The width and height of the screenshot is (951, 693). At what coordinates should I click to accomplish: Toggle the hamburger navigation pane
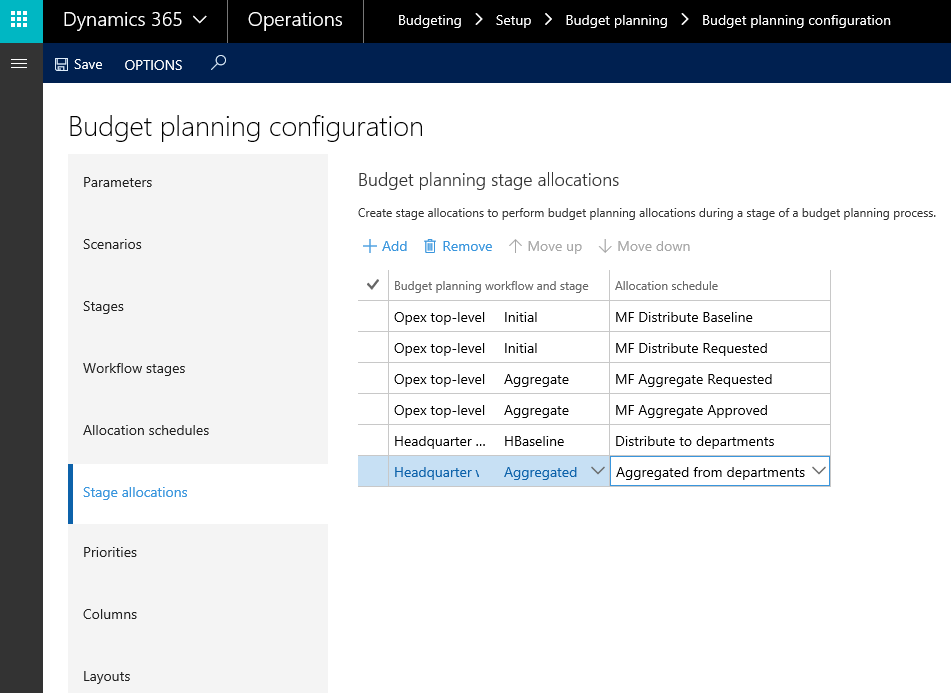(x=19, y=64)
